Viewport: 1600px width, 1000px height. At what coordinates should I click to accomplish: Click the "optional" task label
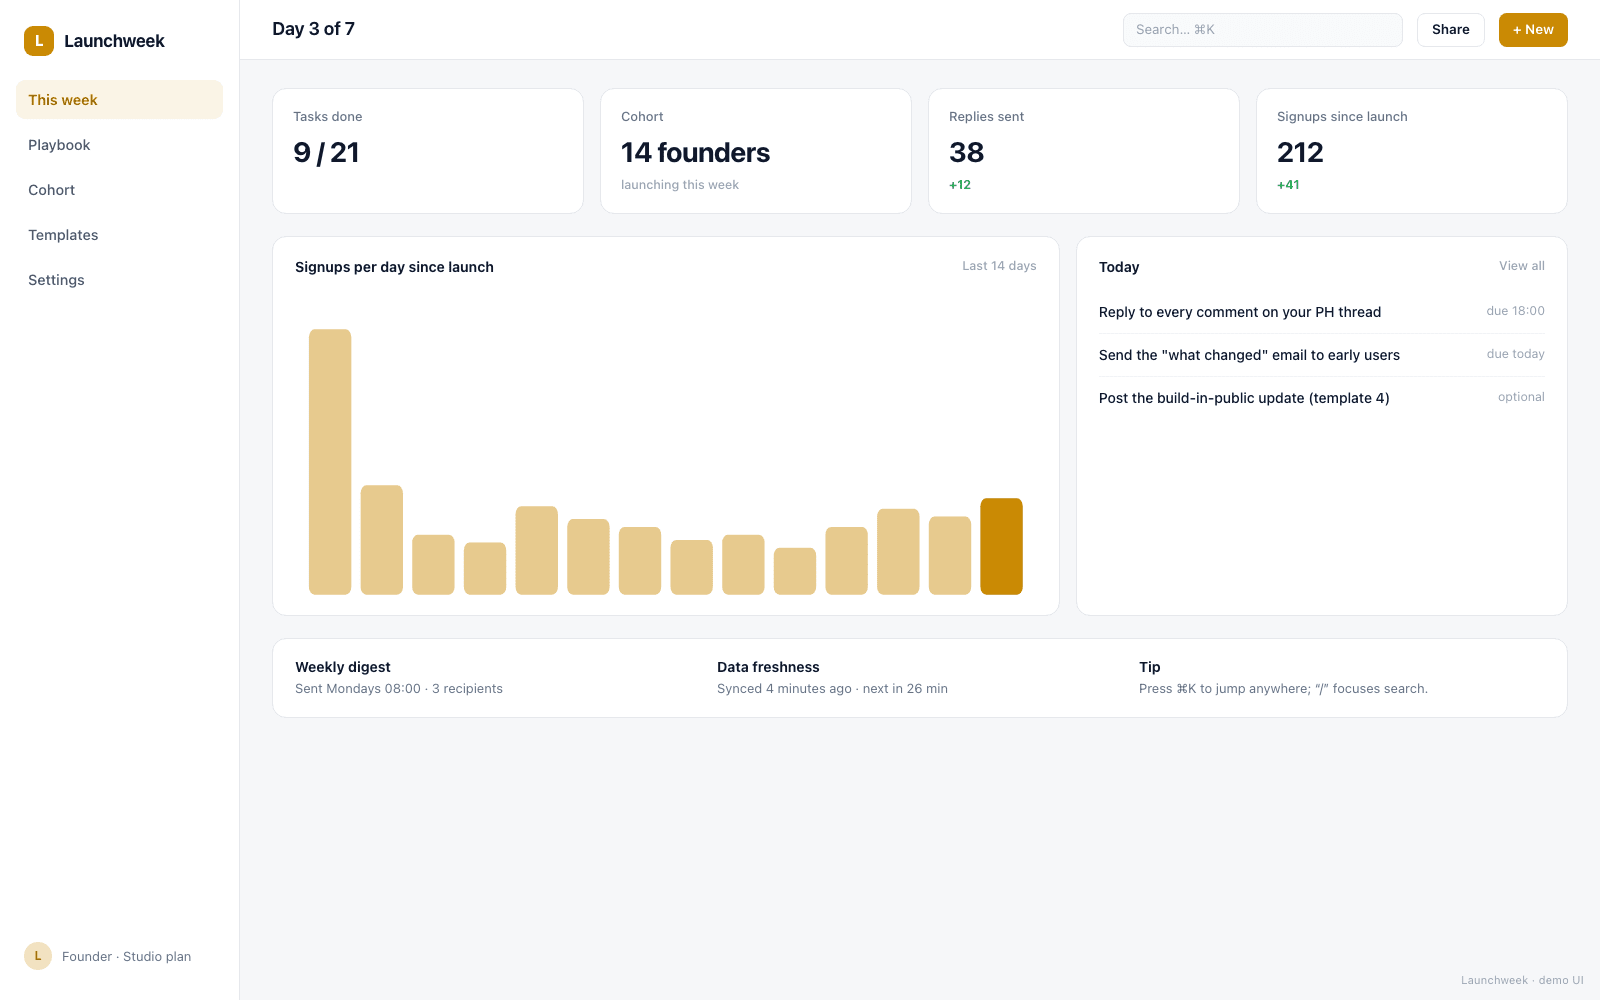[x=1521, y=397]
